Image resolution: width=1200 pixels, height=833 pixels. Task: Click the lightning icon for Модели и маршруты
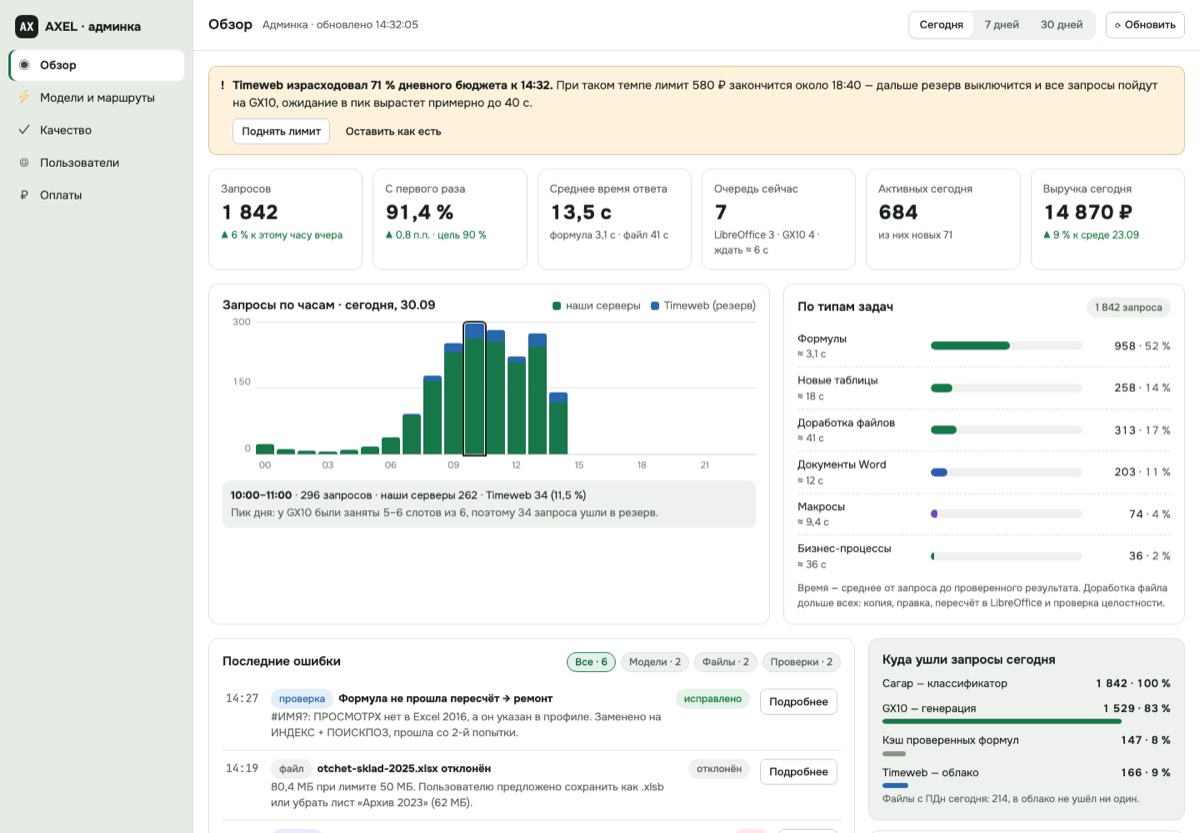point(24,98)
